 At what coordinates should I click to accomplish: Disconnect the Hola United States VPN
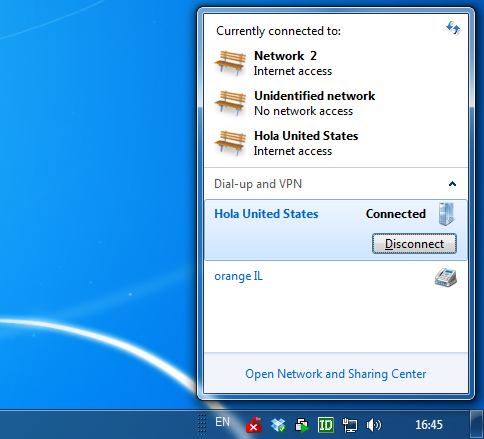(414, 244)
